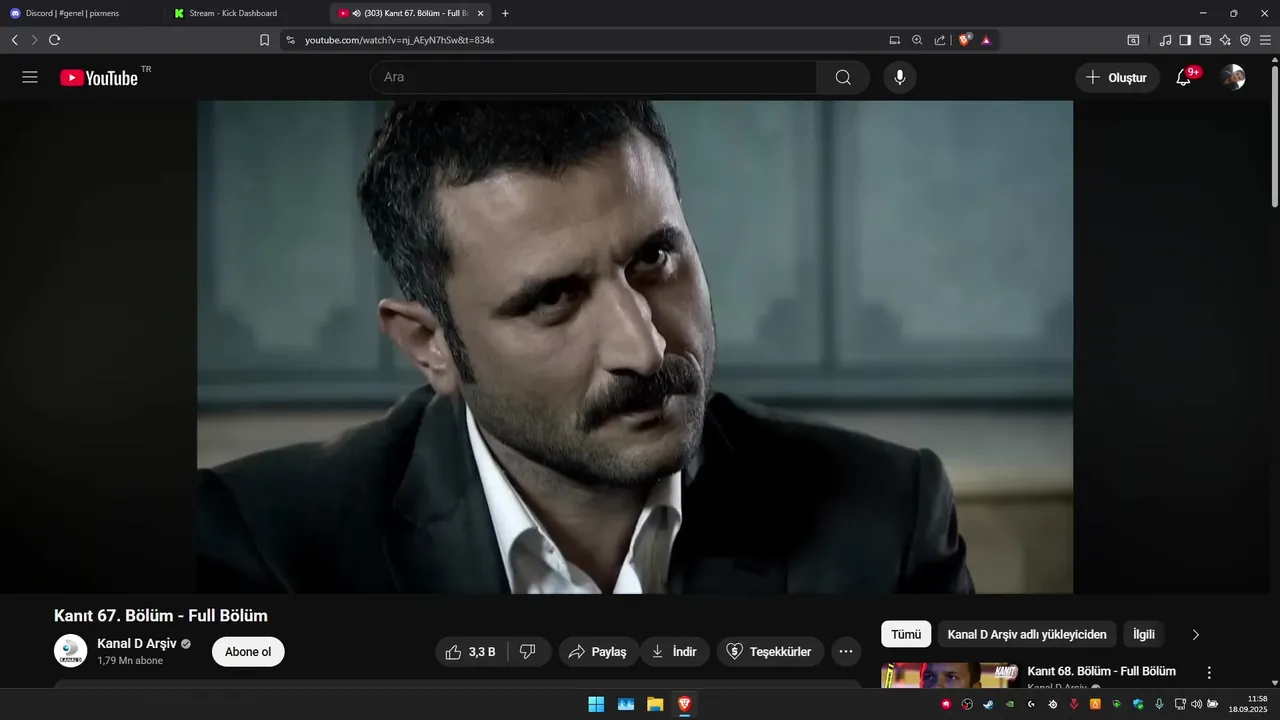Switch to the Discord #genel tab
Image resolution: width=1280 pixels, height=720 pixels.
tap(82, 13)
